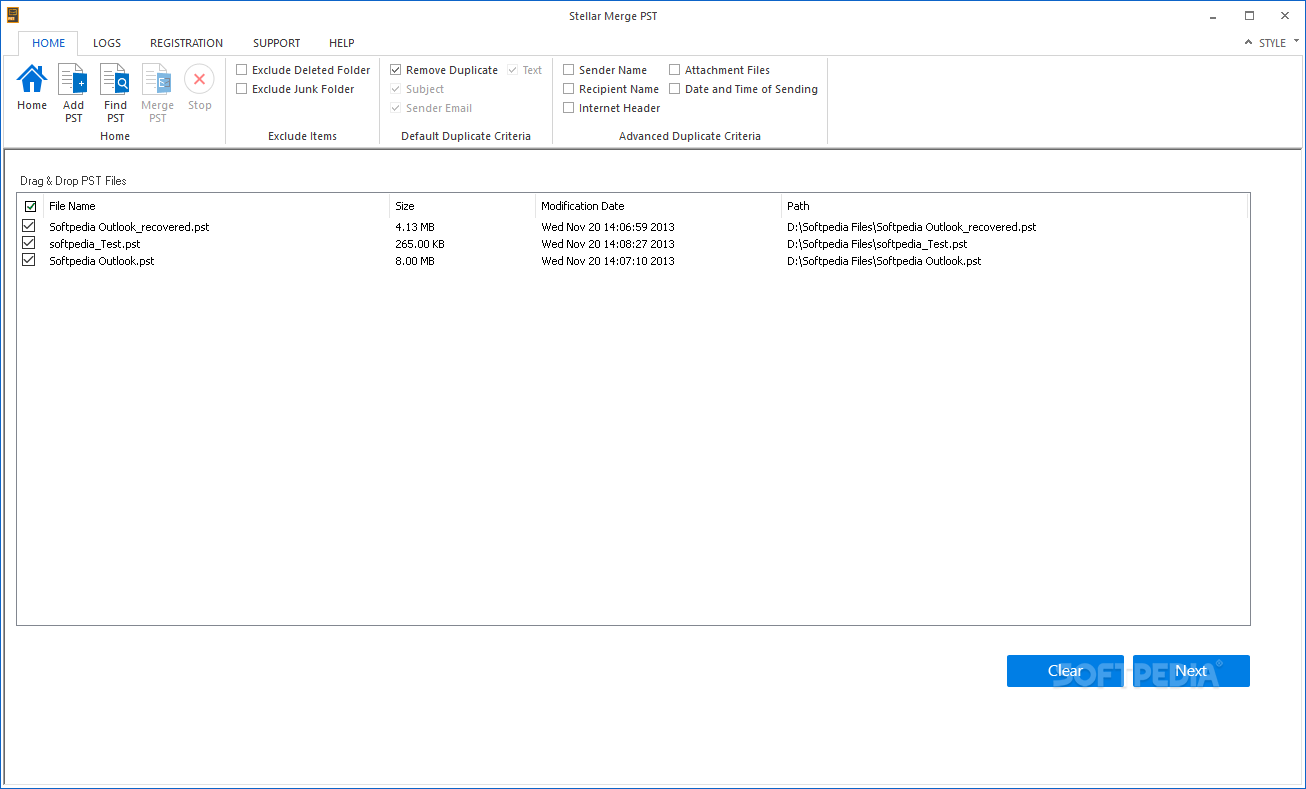Collapse the ribbon with the arrow
Image resolution: width=1306 pixels, height=789 pixels.
tap(1248, 43)
